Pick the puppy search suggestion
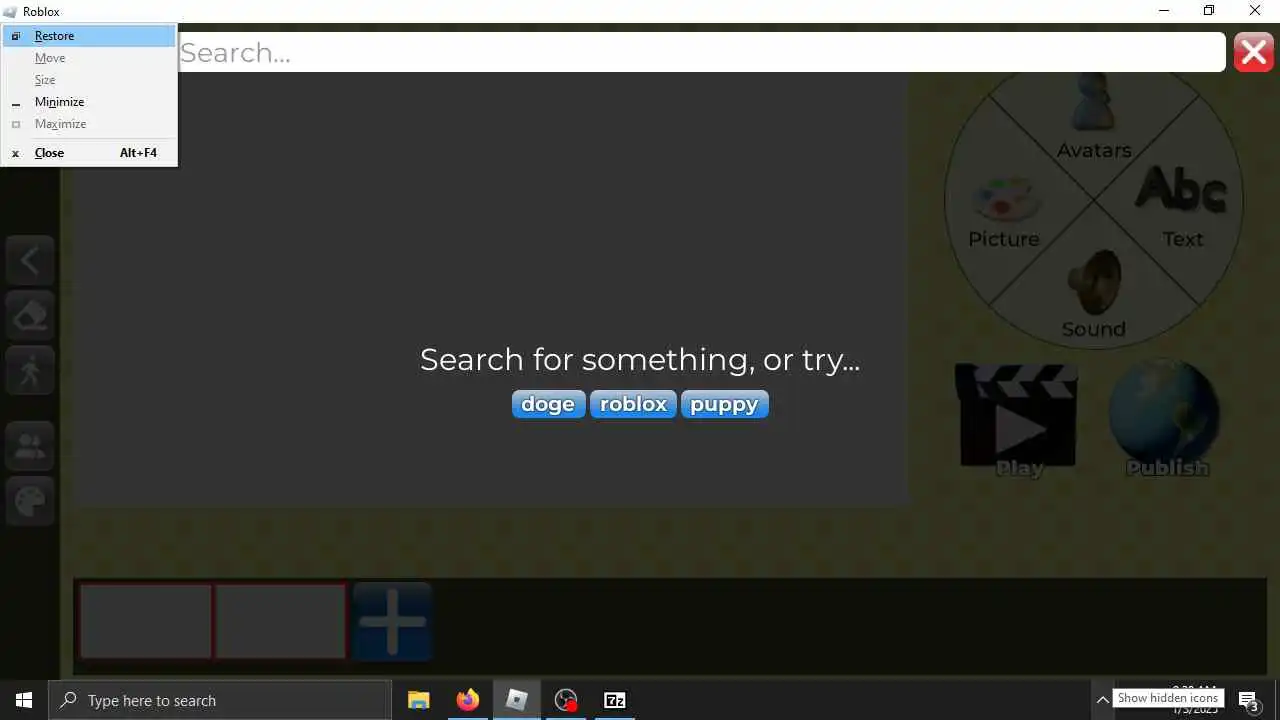1280x720 pixels. pyautogui.click(x=724, y=404)
